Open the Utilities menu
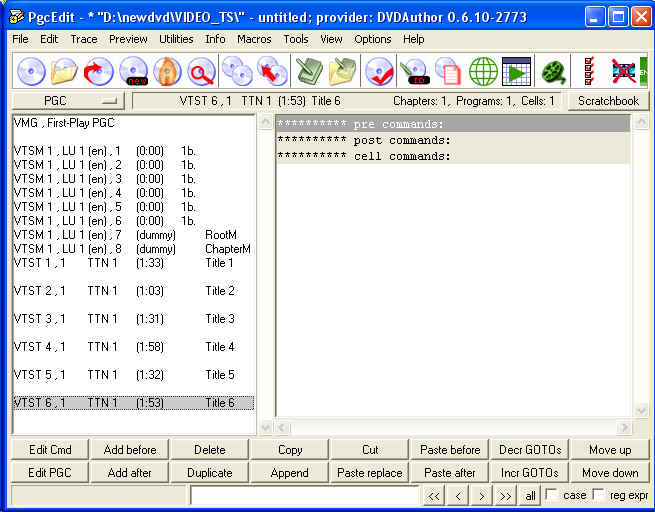The height and width of the screenshot is (512, 655). coord(176,39)
